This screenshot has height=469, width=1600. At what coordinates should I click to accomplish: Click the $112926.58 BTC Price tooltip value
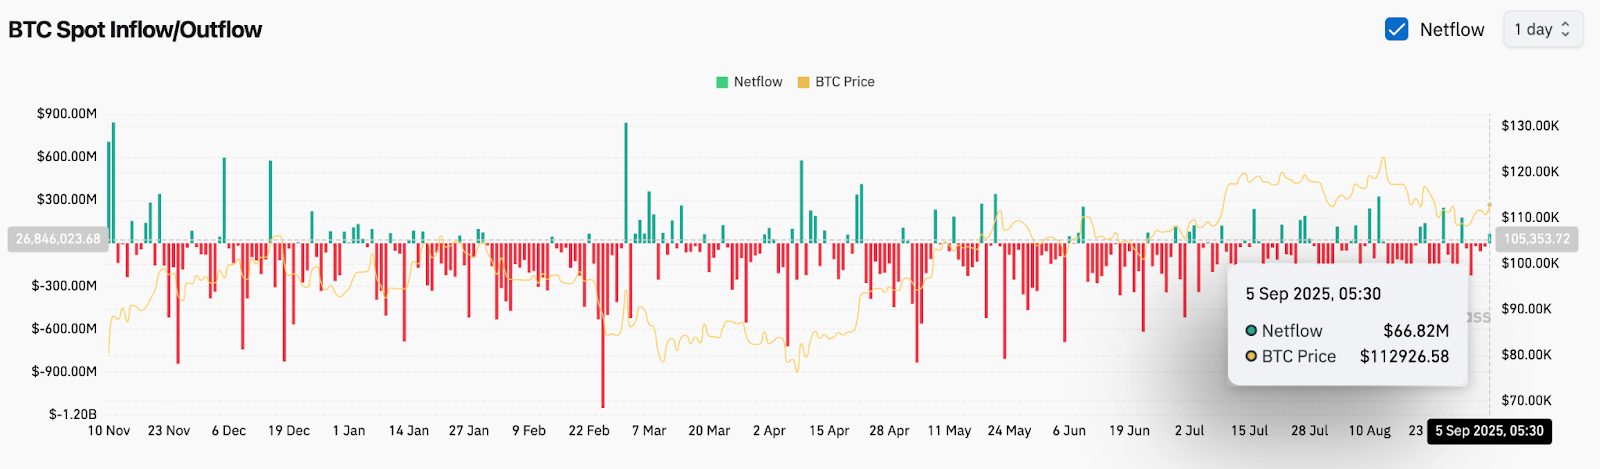(1404, 356)
